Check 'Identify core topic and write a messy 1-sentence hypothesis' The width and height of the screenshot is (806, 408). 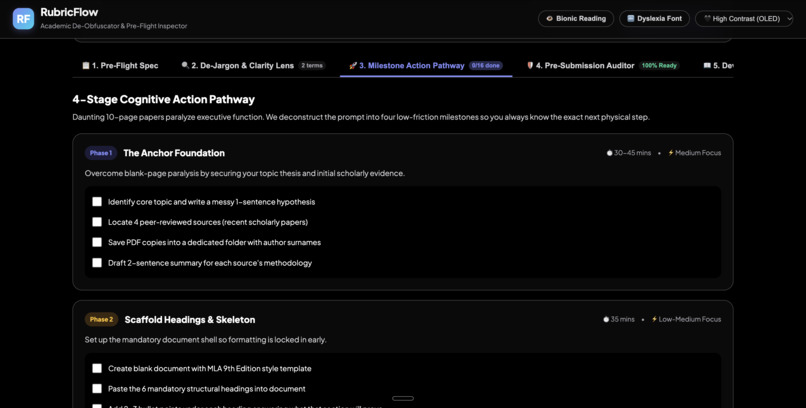[97, 201]
